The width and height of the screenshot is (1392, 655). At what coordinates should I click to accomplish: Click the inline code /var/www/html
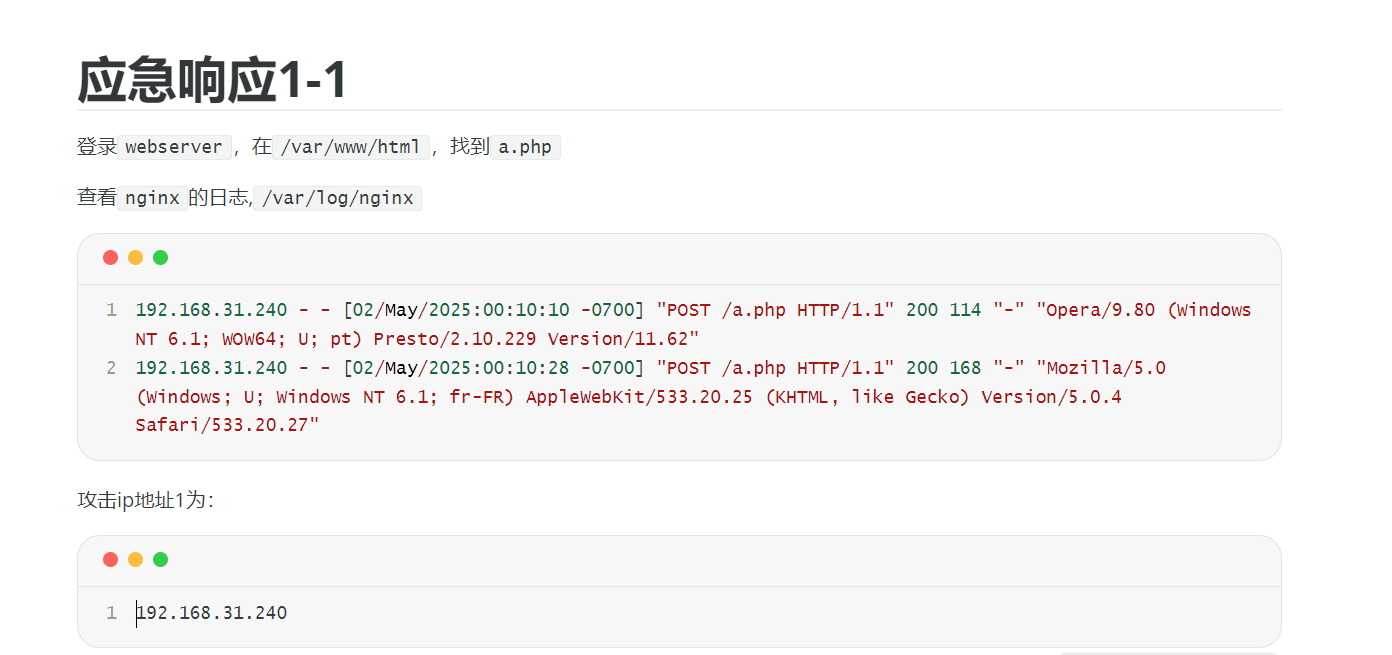click(x=351, y=147)
